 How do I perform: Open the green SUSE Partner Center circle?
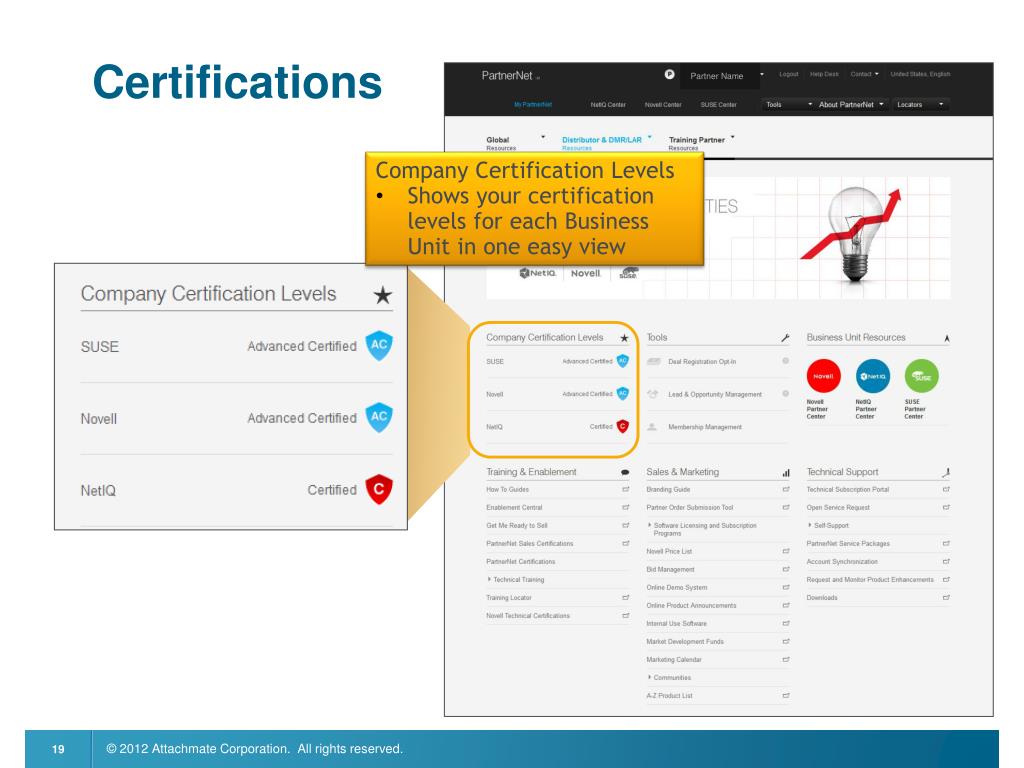point(921,376)
